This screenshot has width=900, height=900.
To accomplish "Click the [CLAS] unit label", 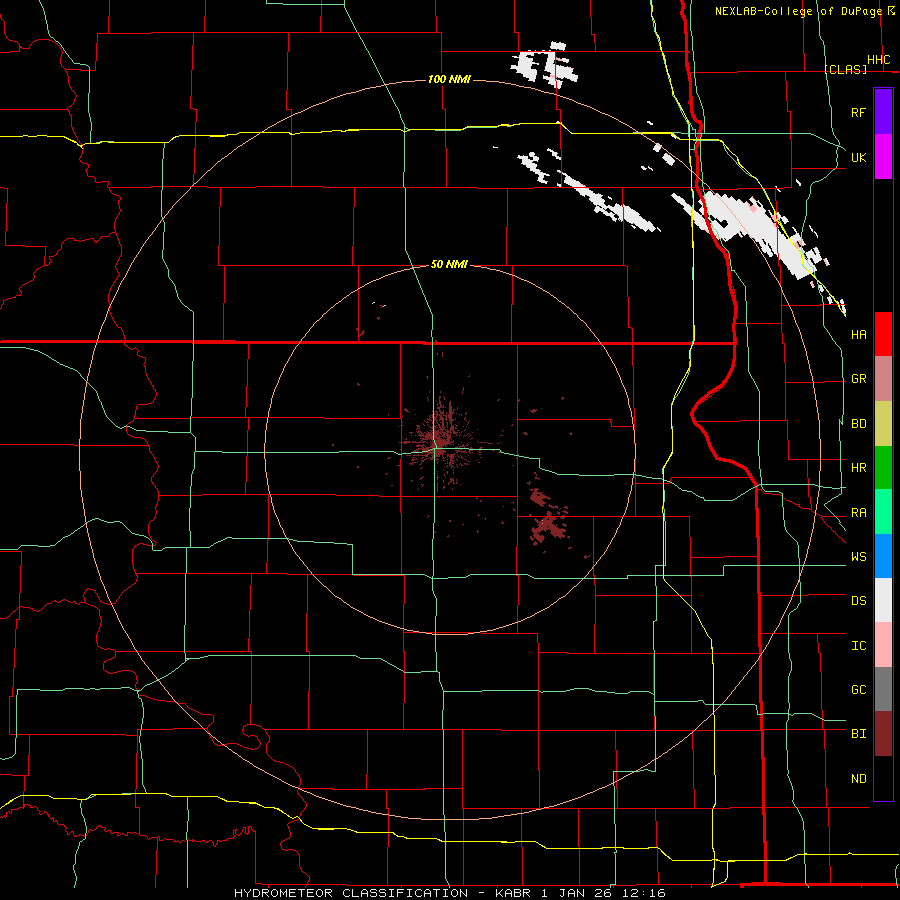I will tap(845, 69).
